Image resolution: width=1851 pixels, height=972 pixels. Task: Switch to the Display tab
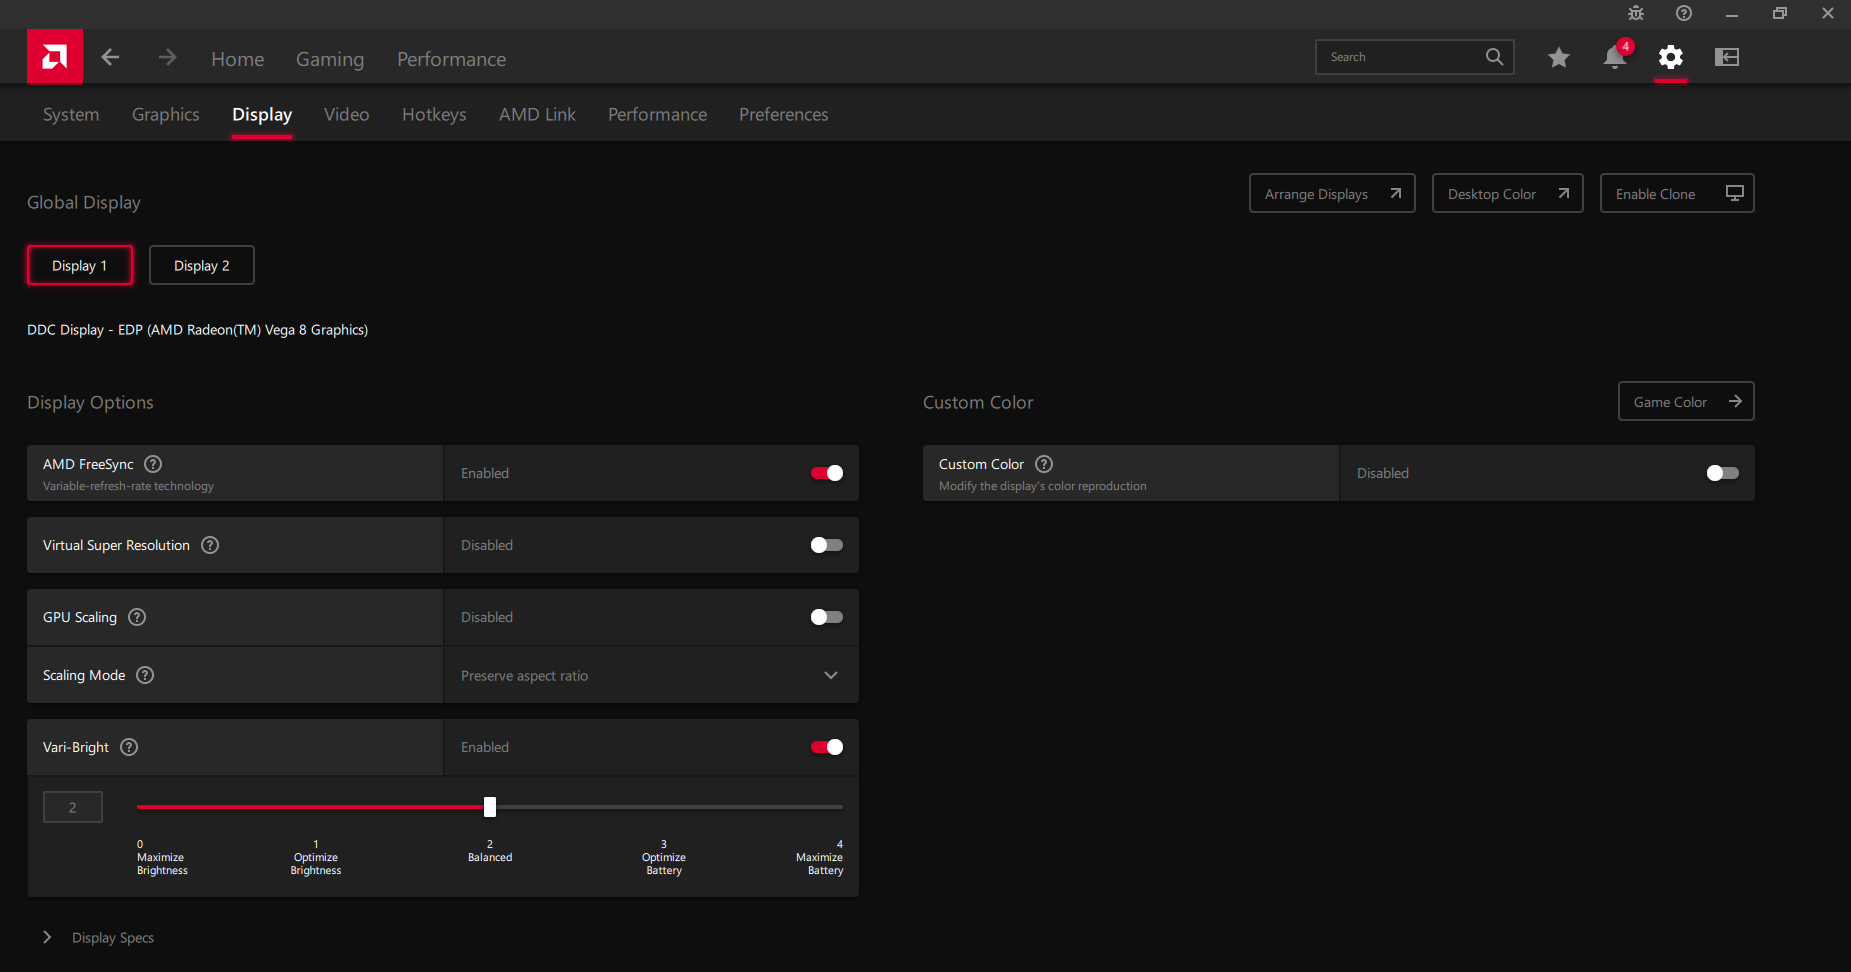coord(262,114)
